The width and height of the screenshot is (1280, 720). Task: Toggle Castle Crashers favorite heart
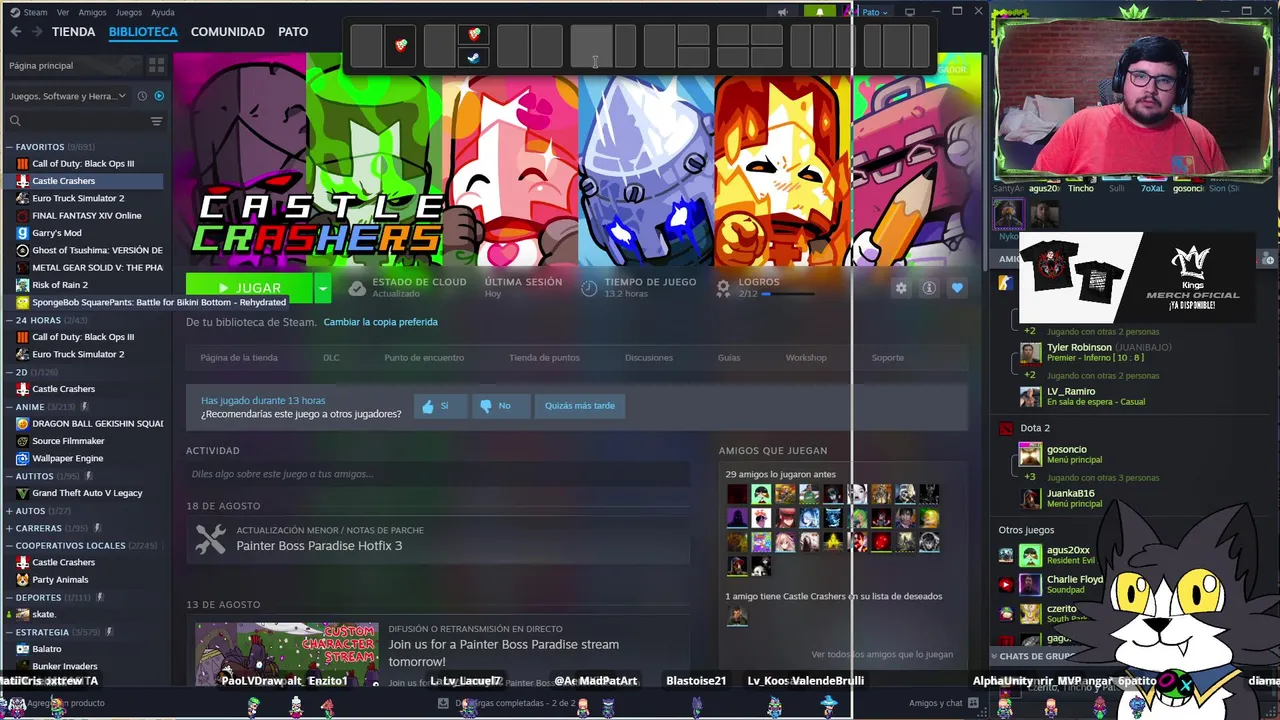click(x=957, y=288)
